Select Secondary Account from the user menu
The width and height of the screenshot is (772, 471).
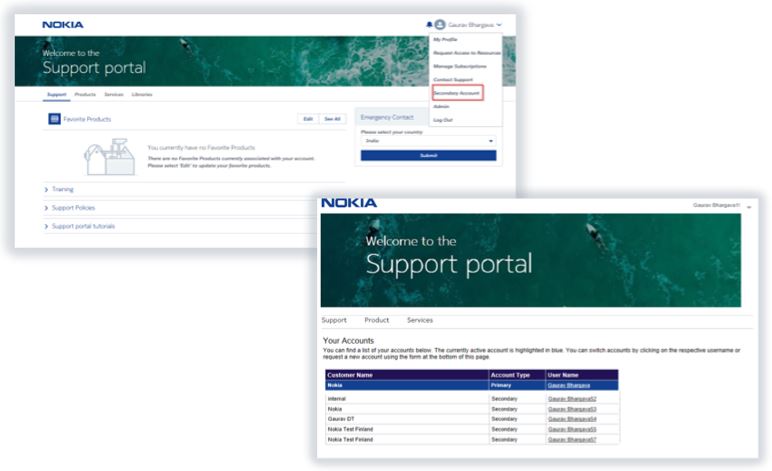(x=456, y=93)
